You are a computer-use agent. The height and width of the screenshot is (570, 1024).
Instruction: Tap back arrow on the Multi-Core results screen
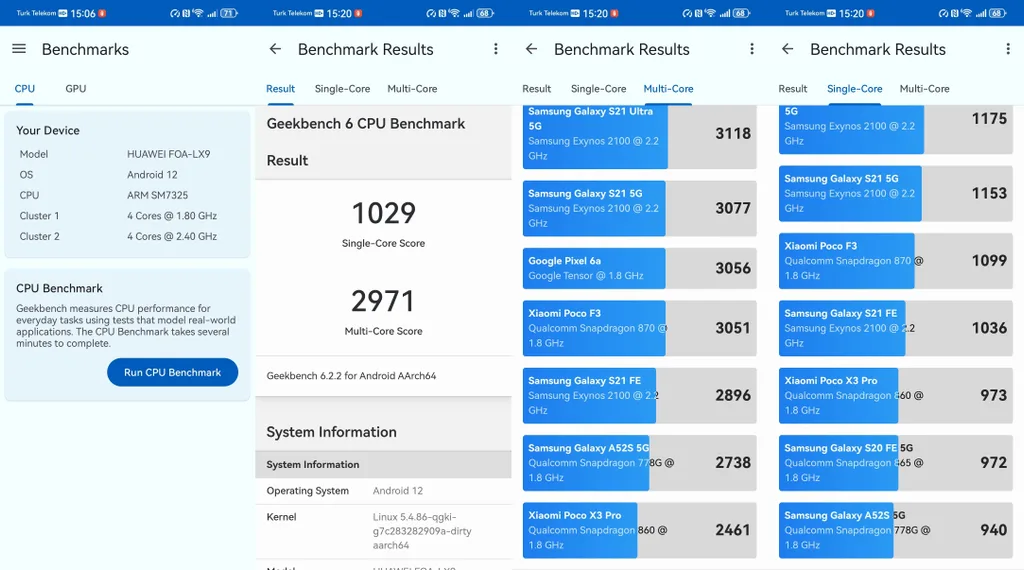point(532,49)
